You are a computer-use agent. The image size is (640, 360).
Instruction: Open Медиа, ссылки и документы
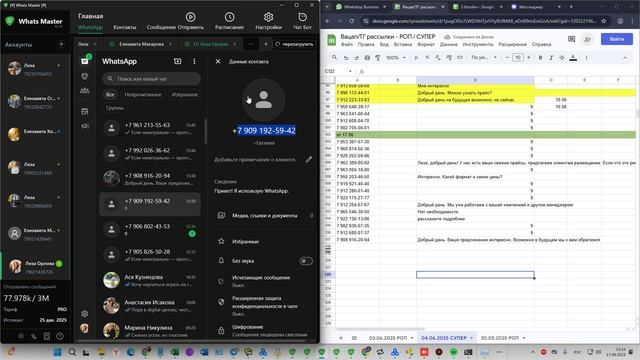coord(264,216)
